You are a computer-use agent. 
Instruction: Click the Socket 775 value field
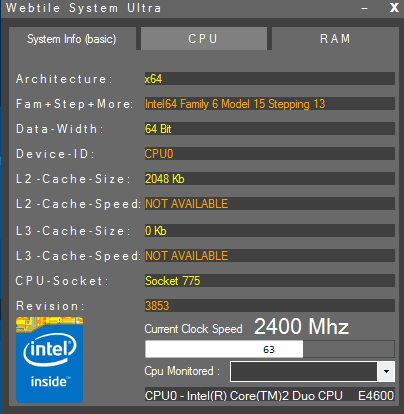pyautogui.click(x=270, y=281)
